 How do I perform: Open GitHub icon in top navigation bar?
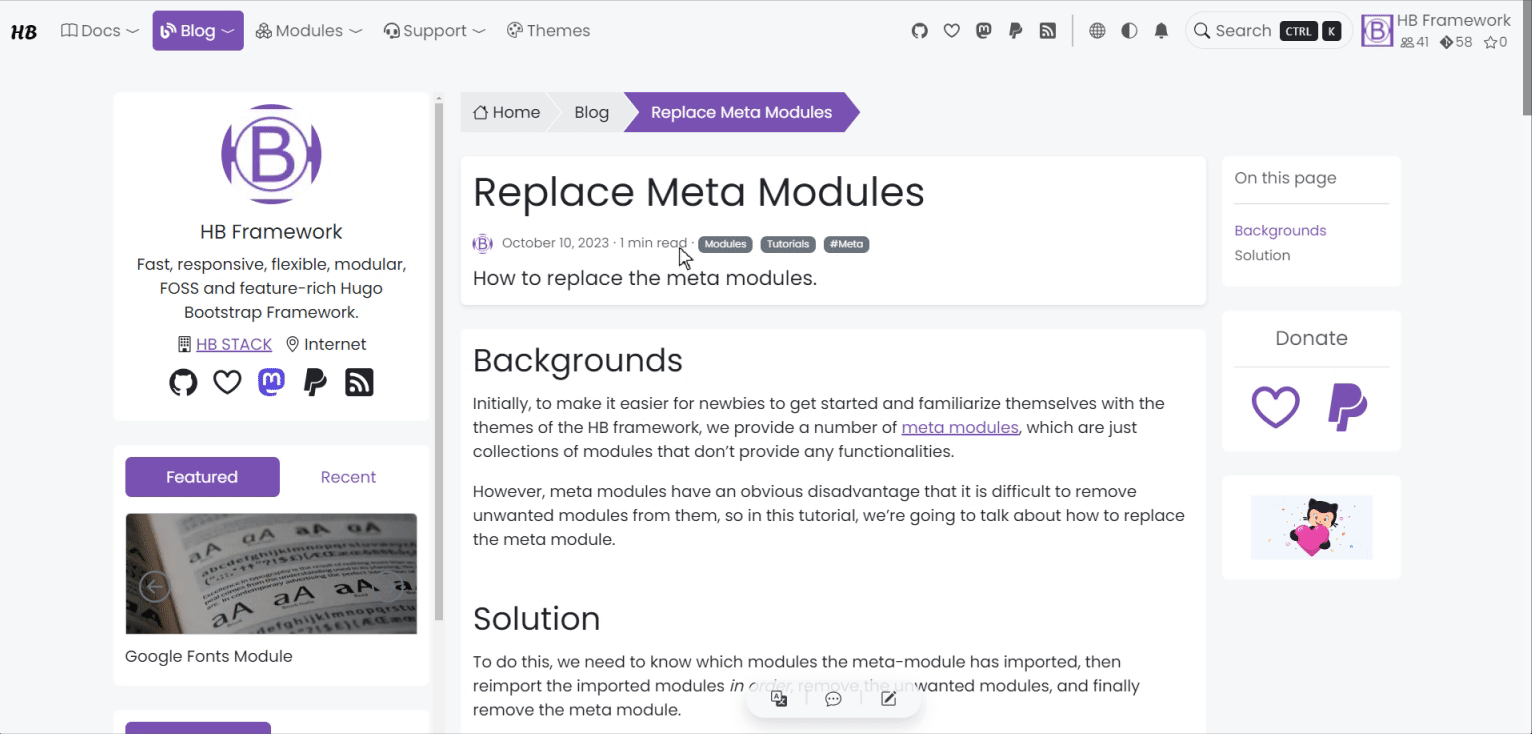click(920, 31)
